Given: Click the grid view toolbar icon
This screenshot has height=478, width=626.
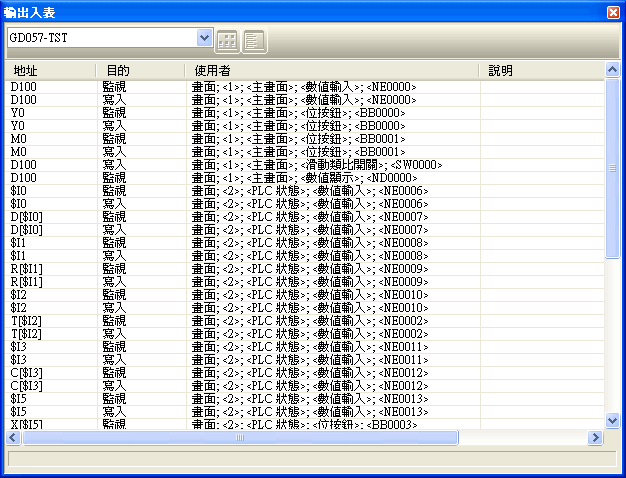Looking at the screenshot, I should pos(228,41).
